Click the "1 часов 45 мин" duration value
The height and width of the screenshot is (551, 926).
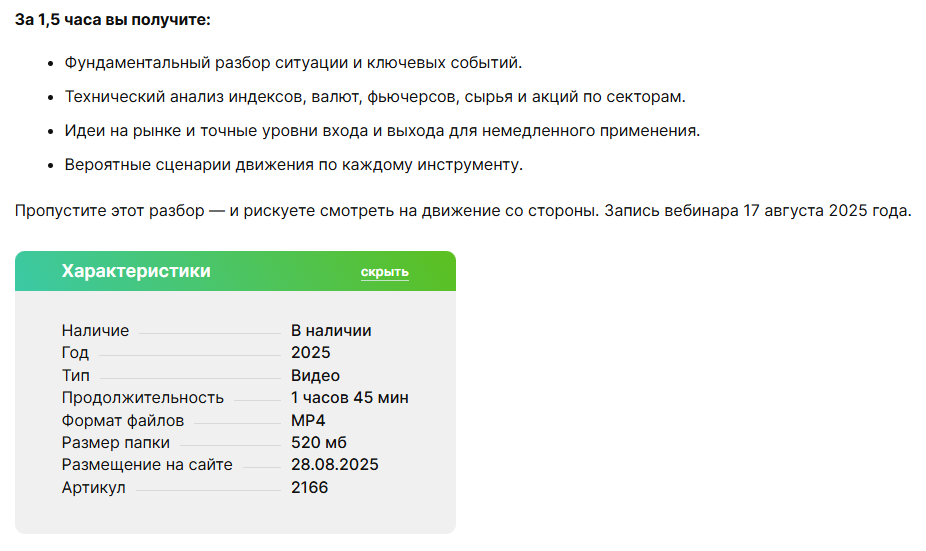pyautogui.click(x=349, y=398)
